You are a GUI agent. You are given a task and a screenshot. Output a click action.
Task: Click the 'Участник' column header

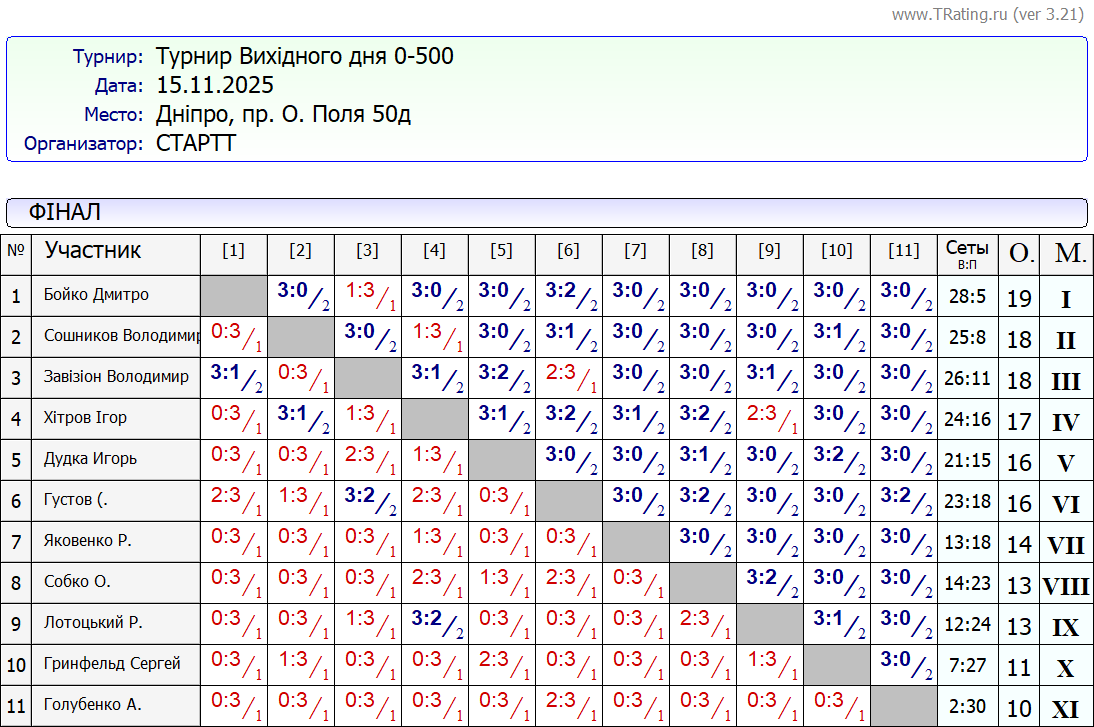click(93, 250)
